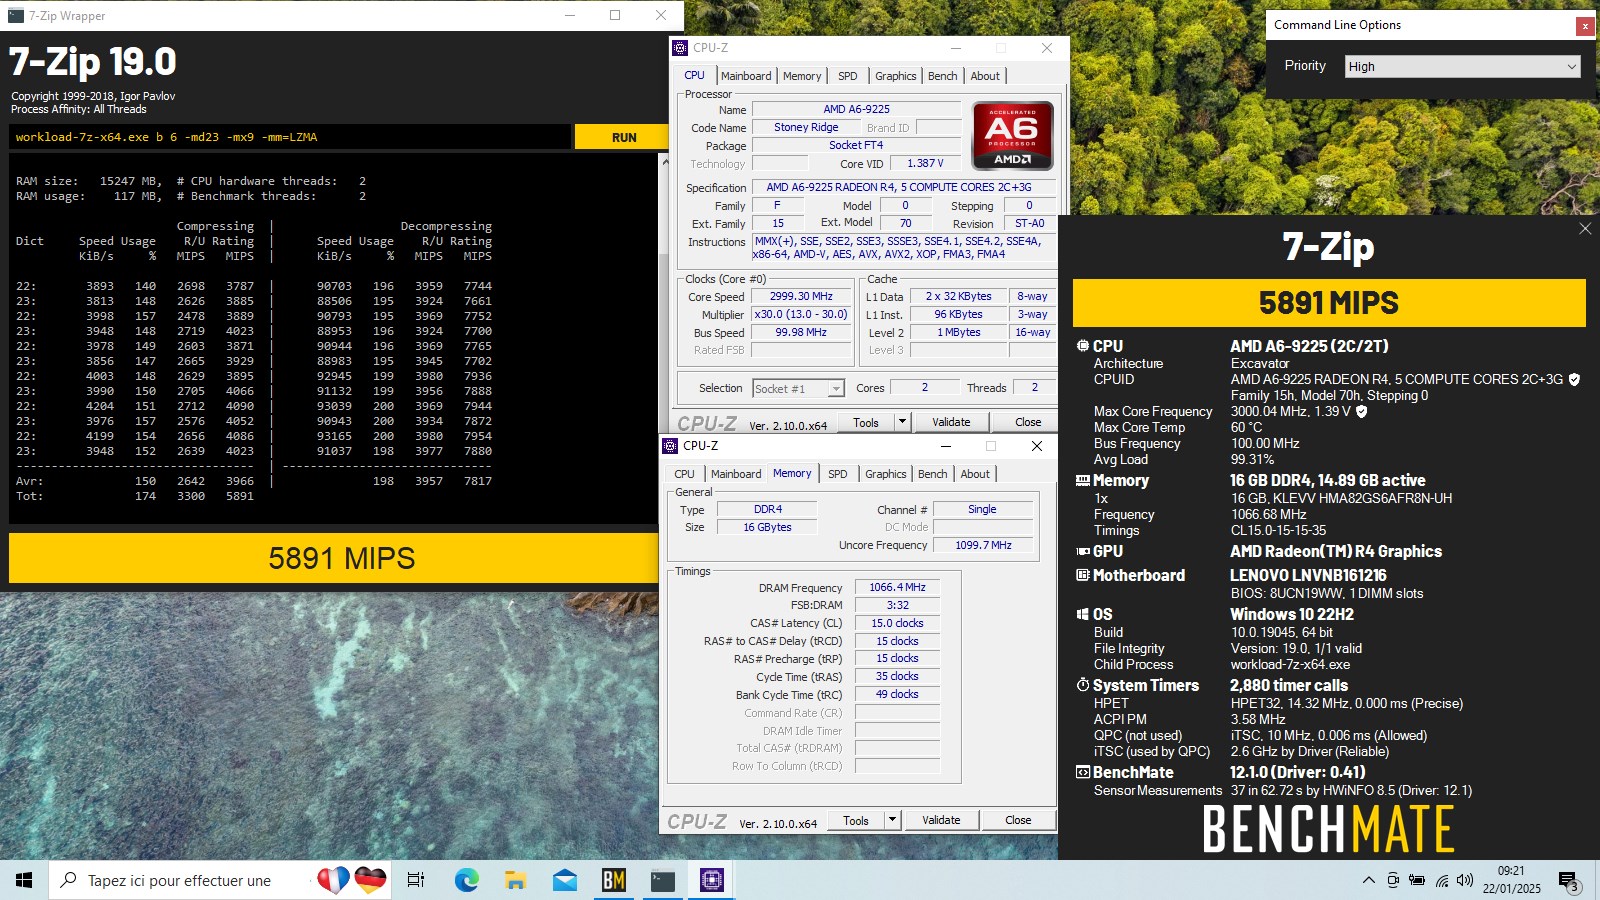The width and height of the screenshot is (1600, 900).
Task: Click the Memory icon in BenchMate panel
Action: point(1082,481)
